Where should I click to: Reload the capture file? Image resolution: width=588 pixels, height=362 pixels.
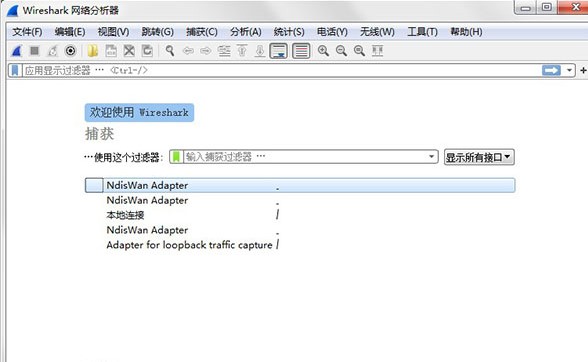(x=147, y=51)
